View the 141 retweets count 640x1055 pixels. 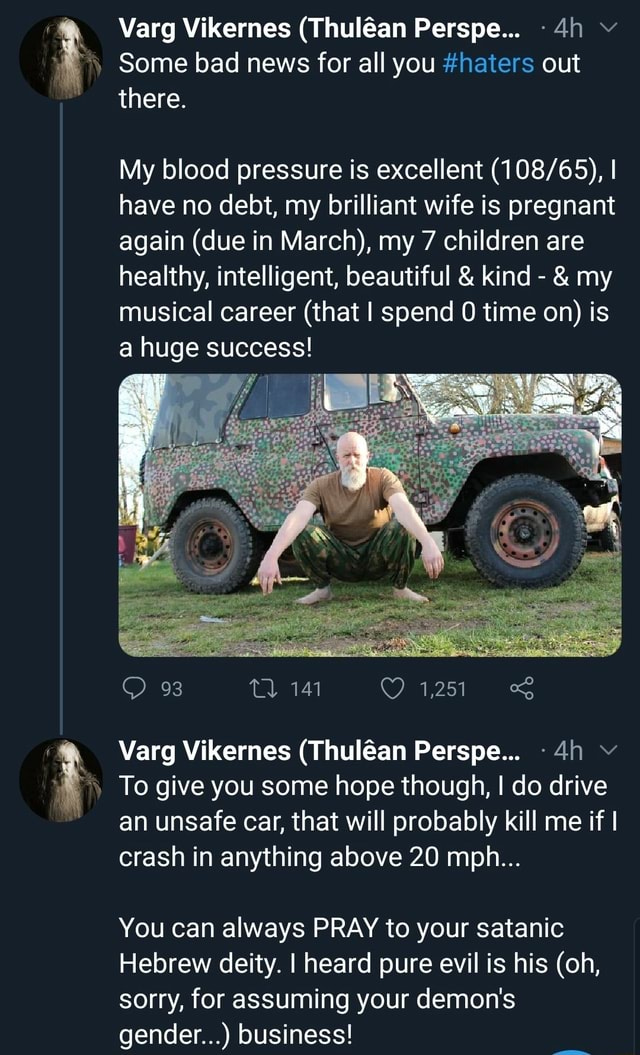pos(306,689)
